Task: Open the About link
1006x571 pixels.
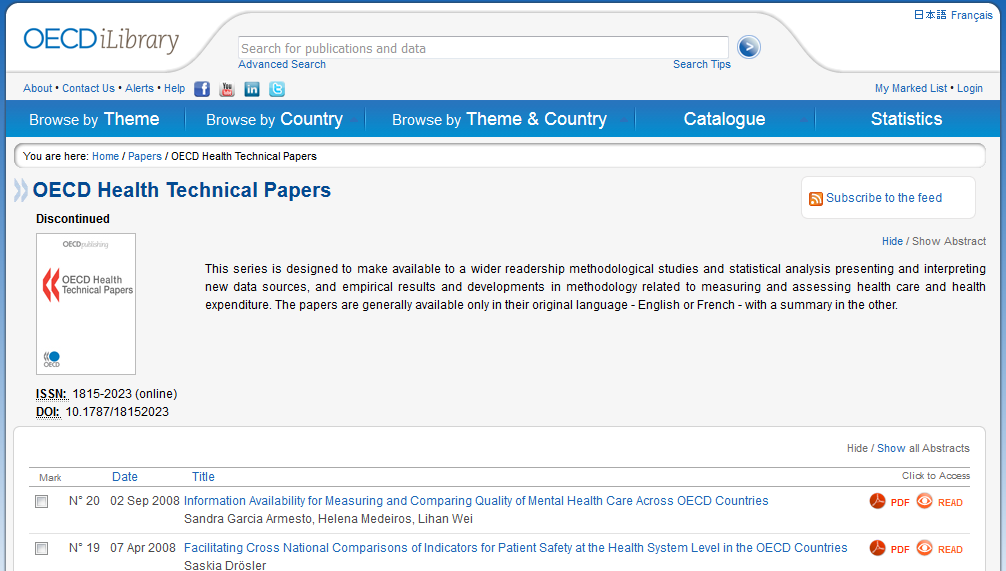Action: [38, 89]
